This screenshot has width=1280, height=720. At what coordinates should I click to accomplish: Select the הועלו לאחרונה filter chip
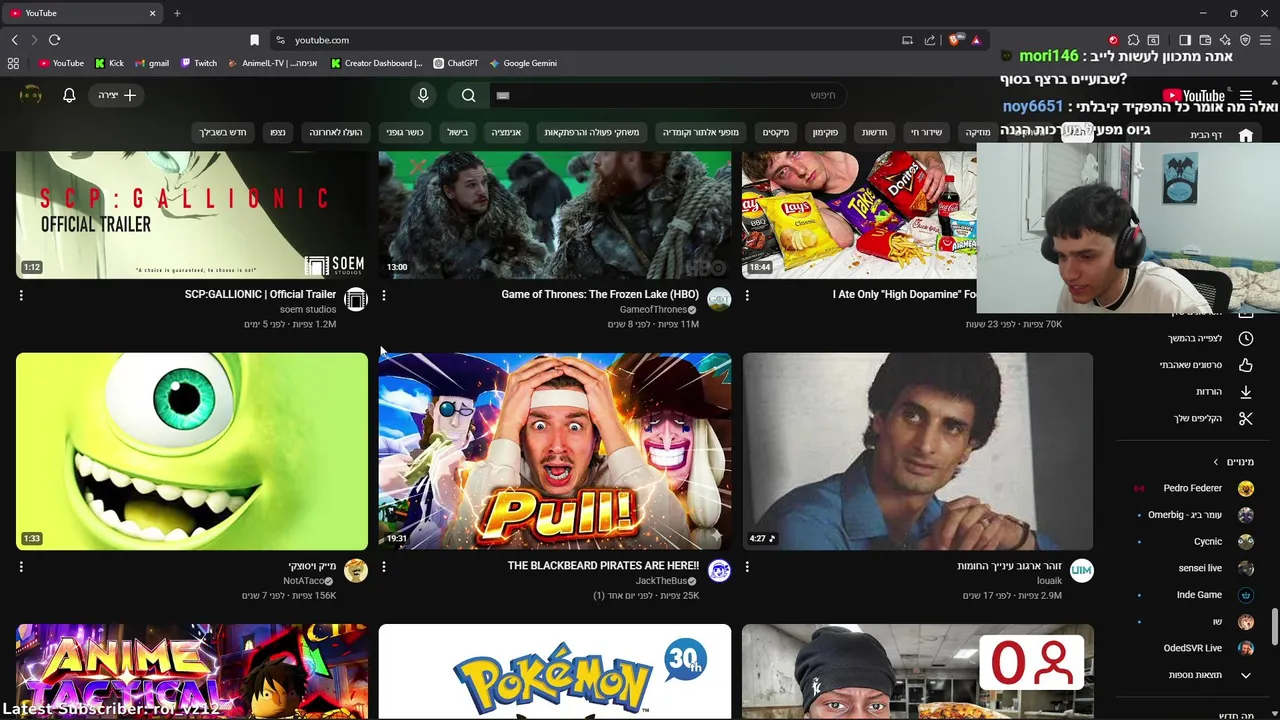click(x=335, y=132)
